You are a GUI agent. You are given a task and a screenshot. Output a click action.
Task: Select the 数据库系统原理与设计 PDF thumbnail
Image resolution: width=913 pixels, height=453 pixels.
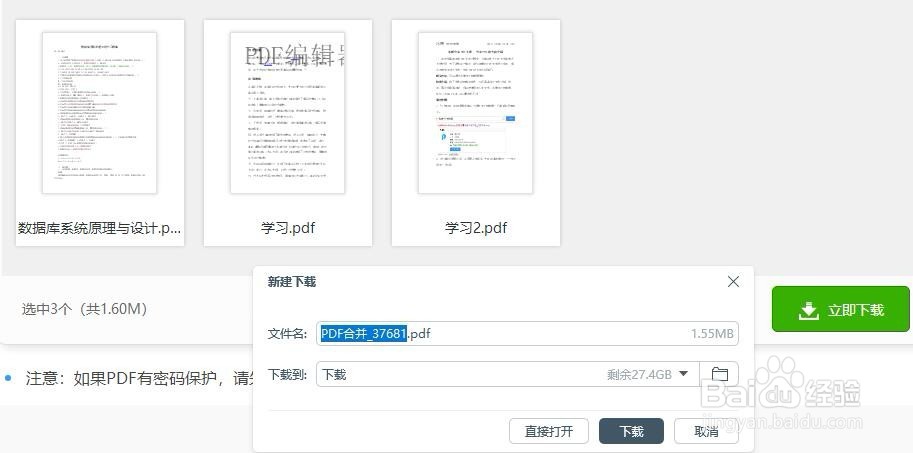pos(100,113)
